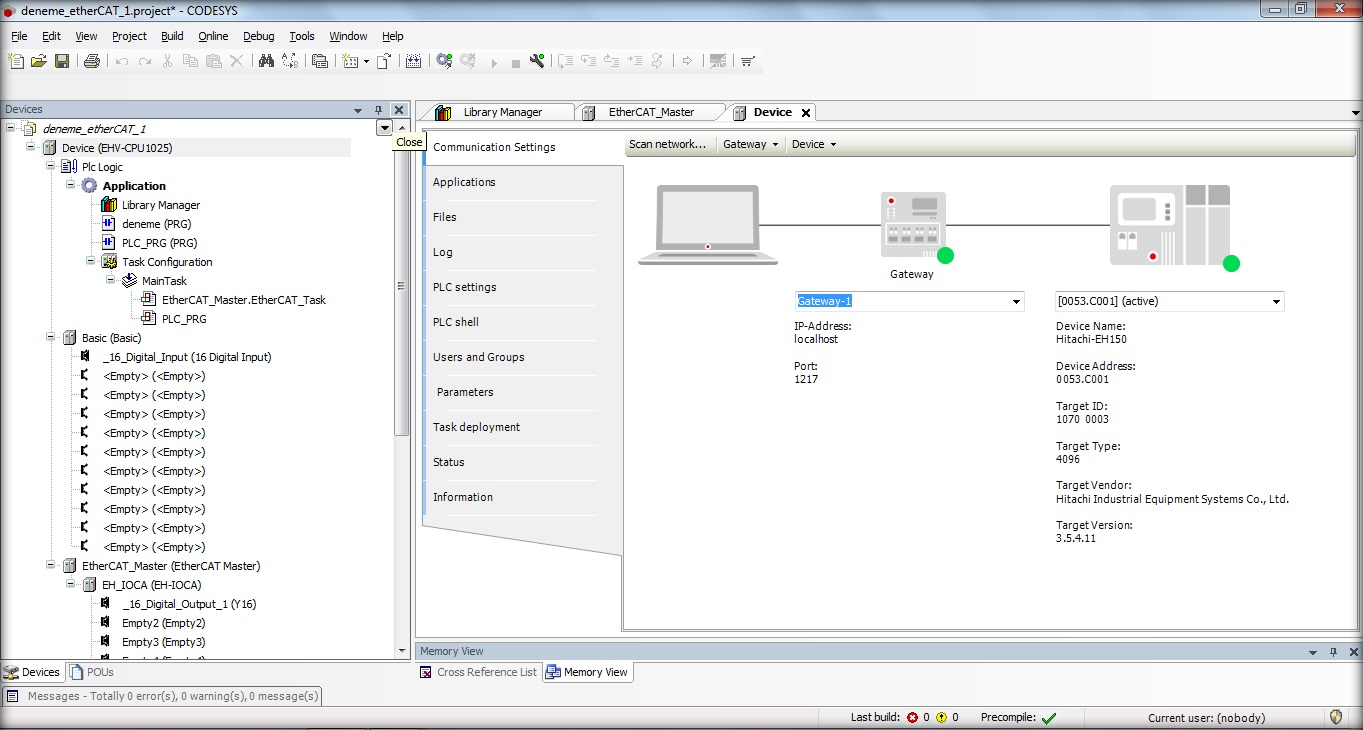Switch to the POUs tab
This screenshot has height=730, width=1363.
(x=92, y=672)
